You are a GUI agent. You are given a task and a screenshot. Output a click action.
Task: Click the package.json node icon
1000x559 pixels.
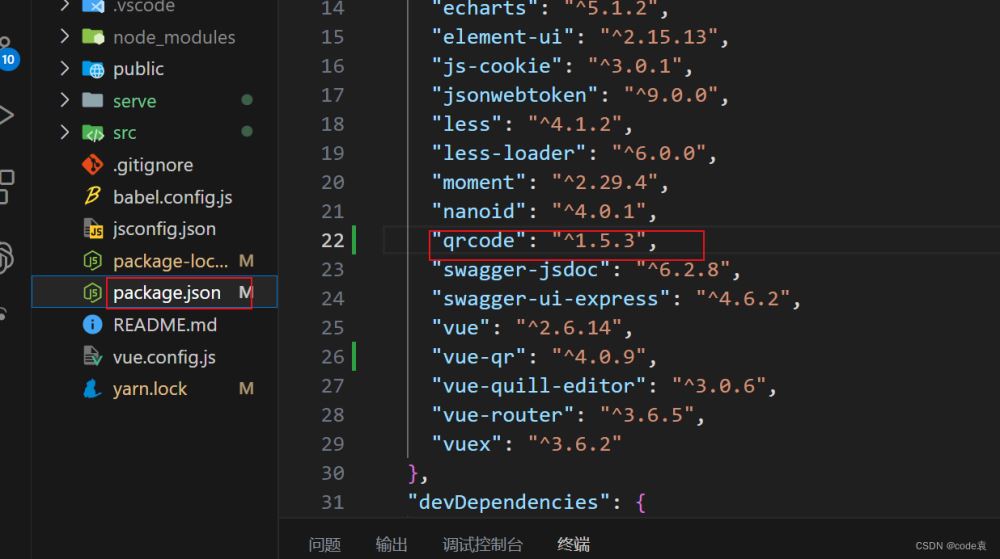click(x=92, y=293)
